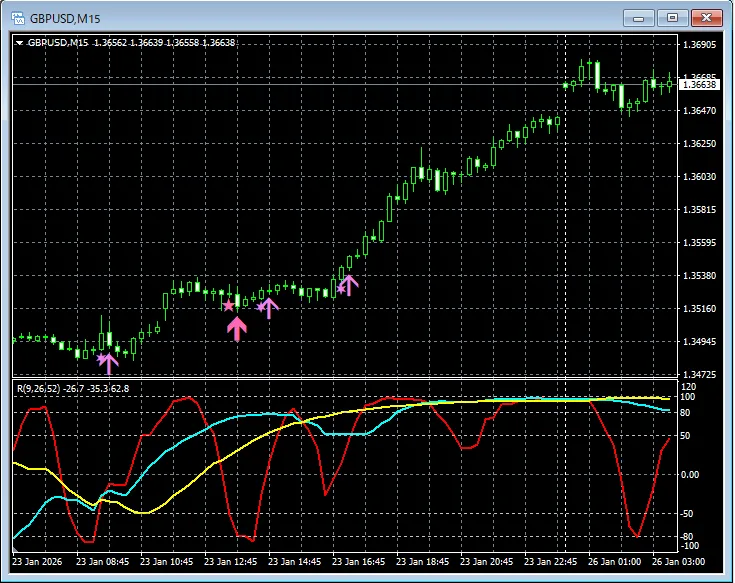Close the GBPUSD,M15 chart window
This screenshot has width=735, height=583.
click(706, 17)
